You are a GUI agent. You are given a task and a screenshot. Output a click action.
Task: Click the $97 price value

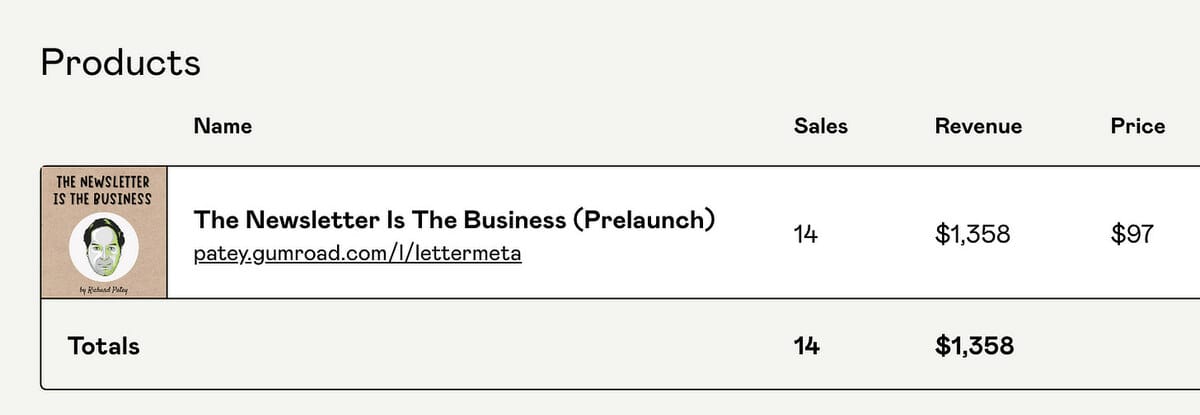(1132, 235)
